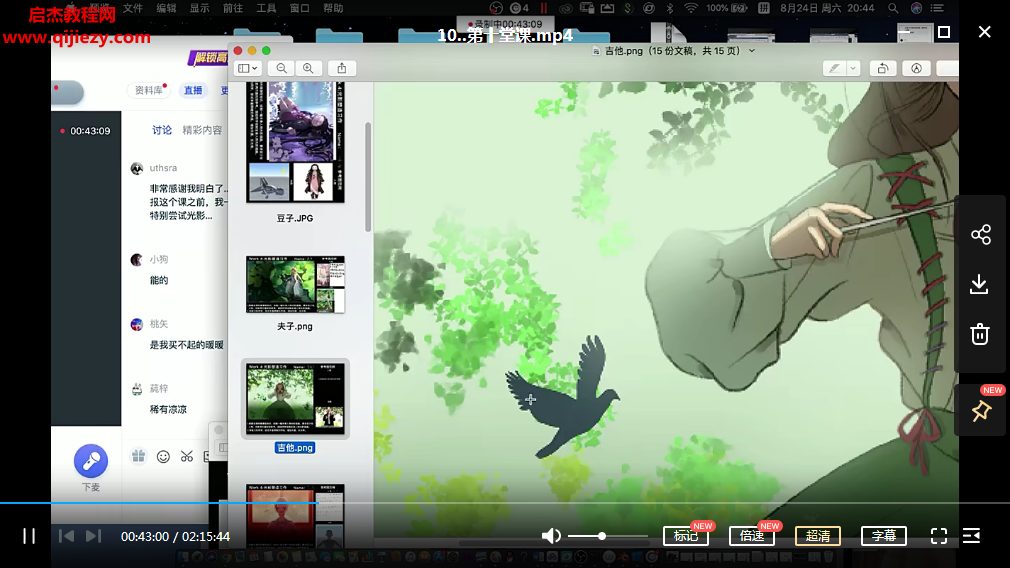Skip to the previous video
This screenshot has height=568, width=1010.
pyautogui.click(x=66, y=536)
